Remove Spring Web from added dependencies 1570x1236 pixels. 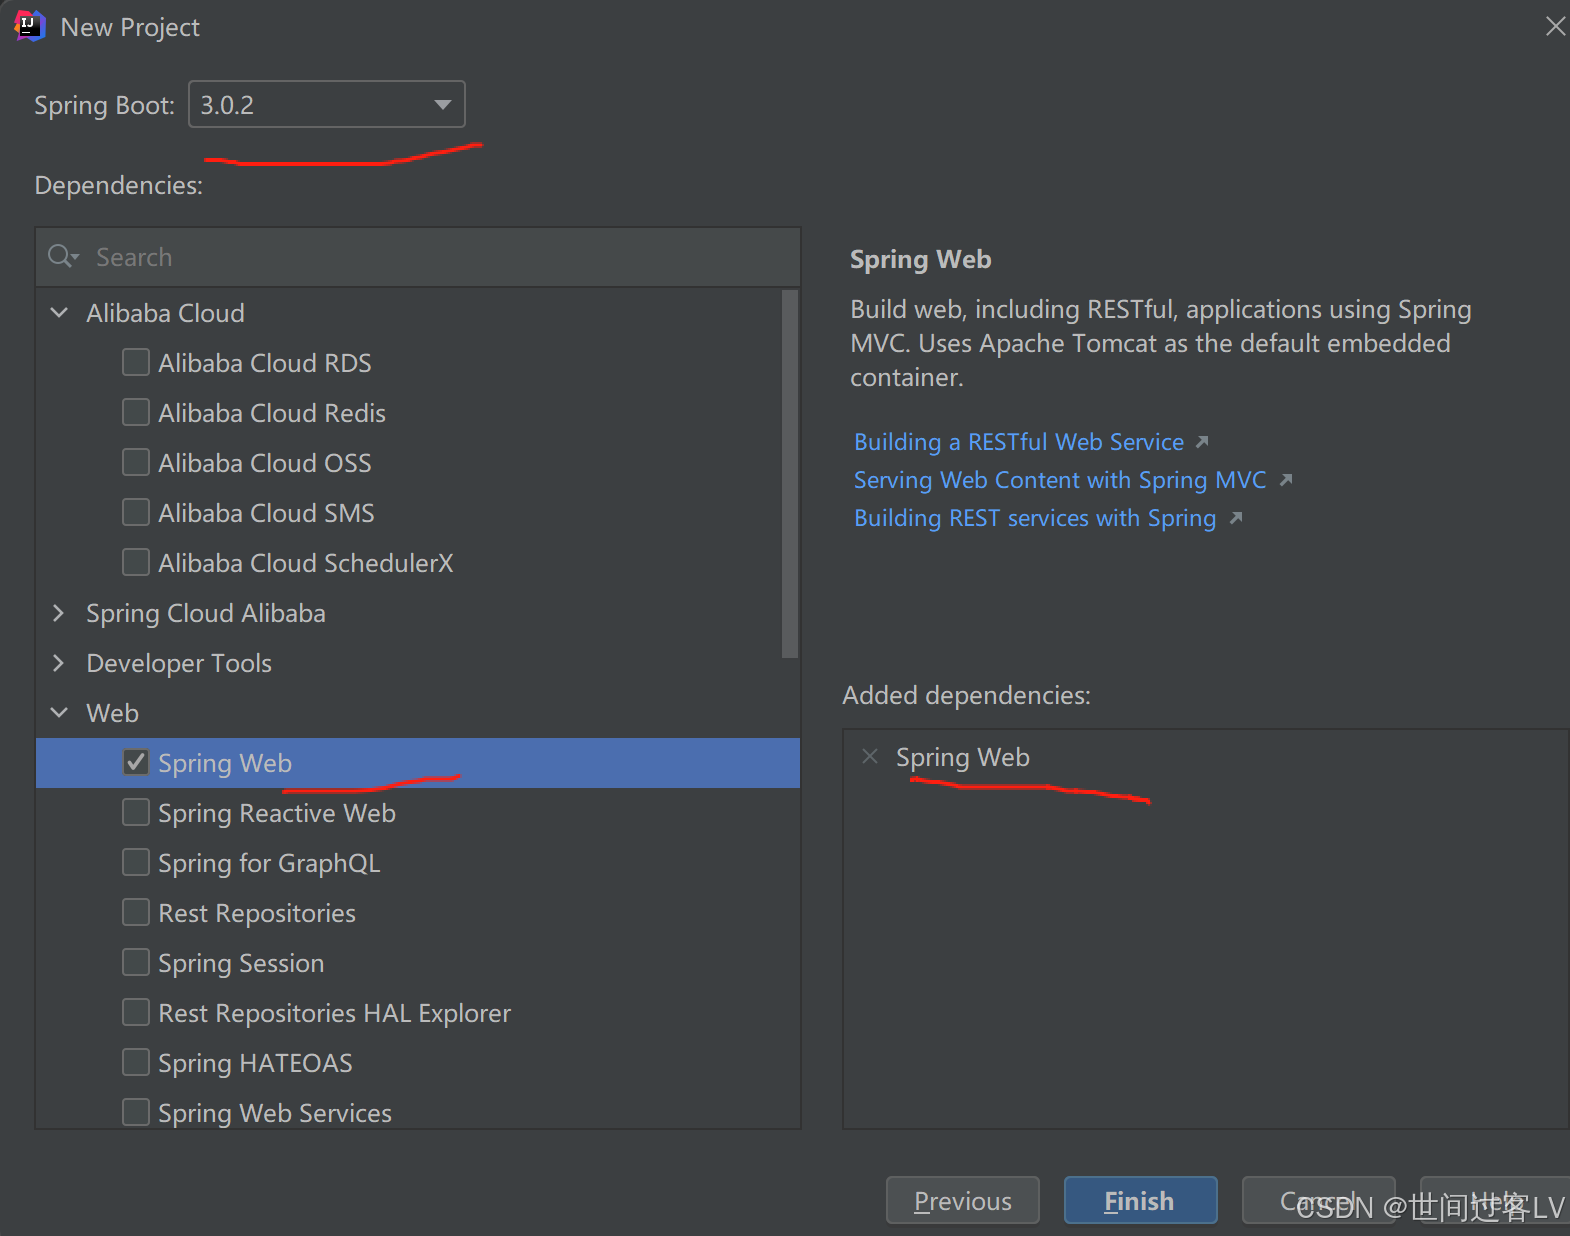(870, 757)
